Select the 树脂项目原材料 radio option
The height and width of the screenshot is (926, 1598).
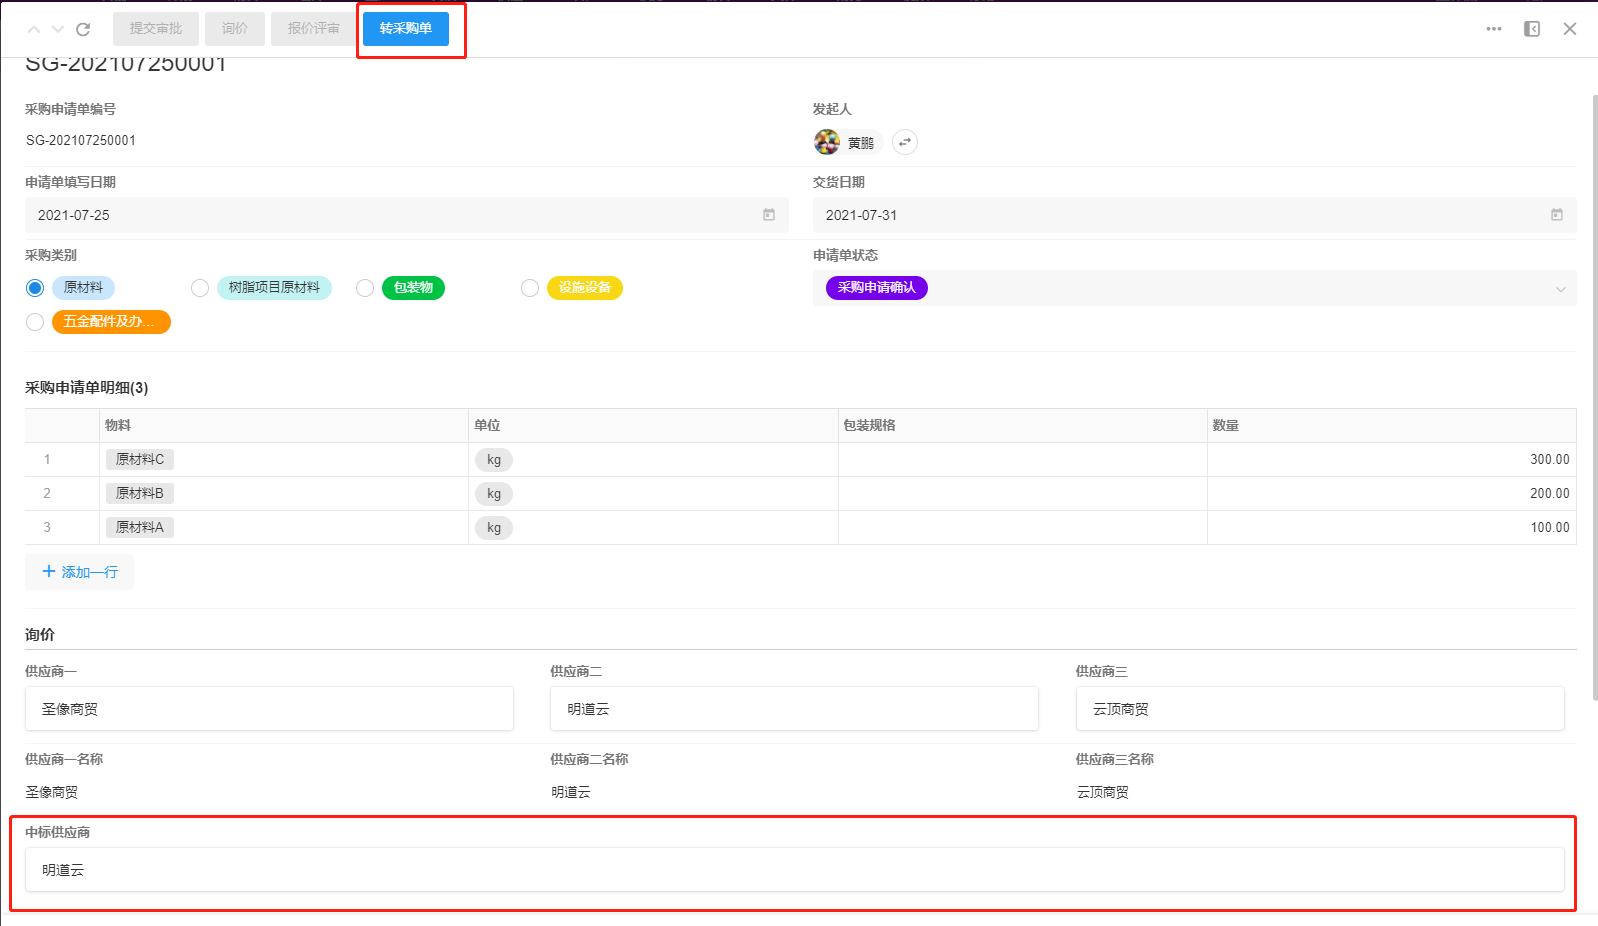[x=200, y=288]
